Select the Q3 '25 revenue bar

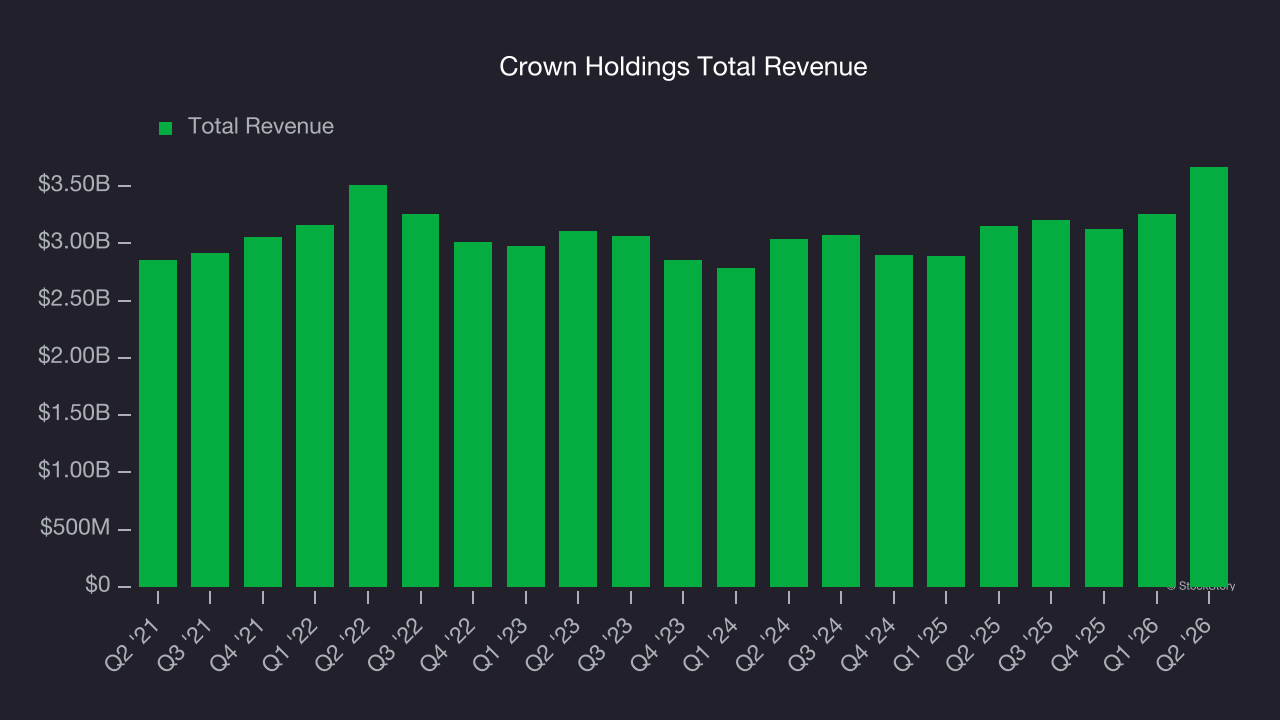point(1051,403)
